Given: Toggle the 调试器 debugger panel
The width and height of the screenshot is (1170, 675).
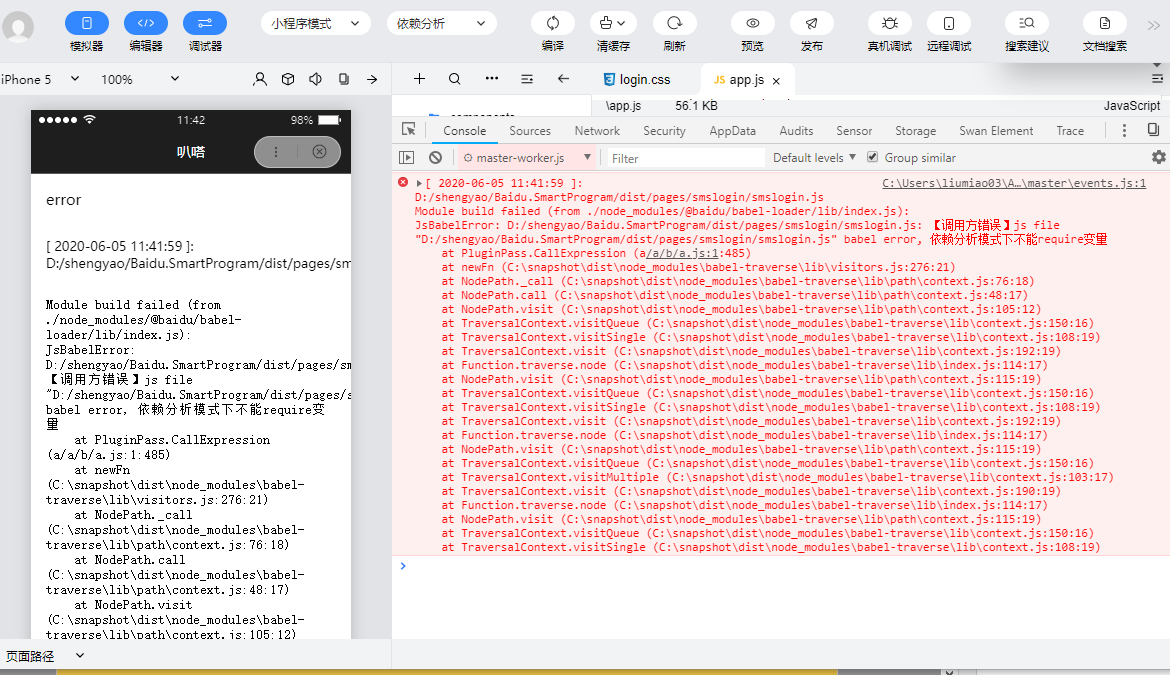Looking at the screenshot, I should (204, 23).
